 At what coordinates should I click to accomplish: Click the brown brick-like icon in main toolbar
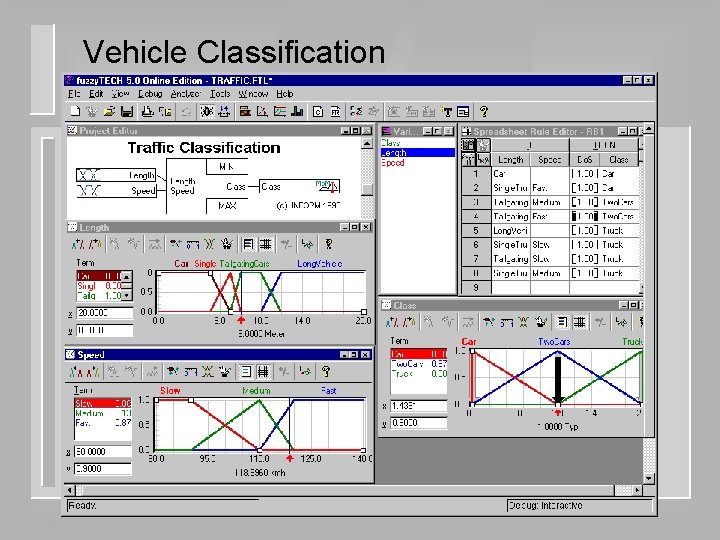point(245,111)
